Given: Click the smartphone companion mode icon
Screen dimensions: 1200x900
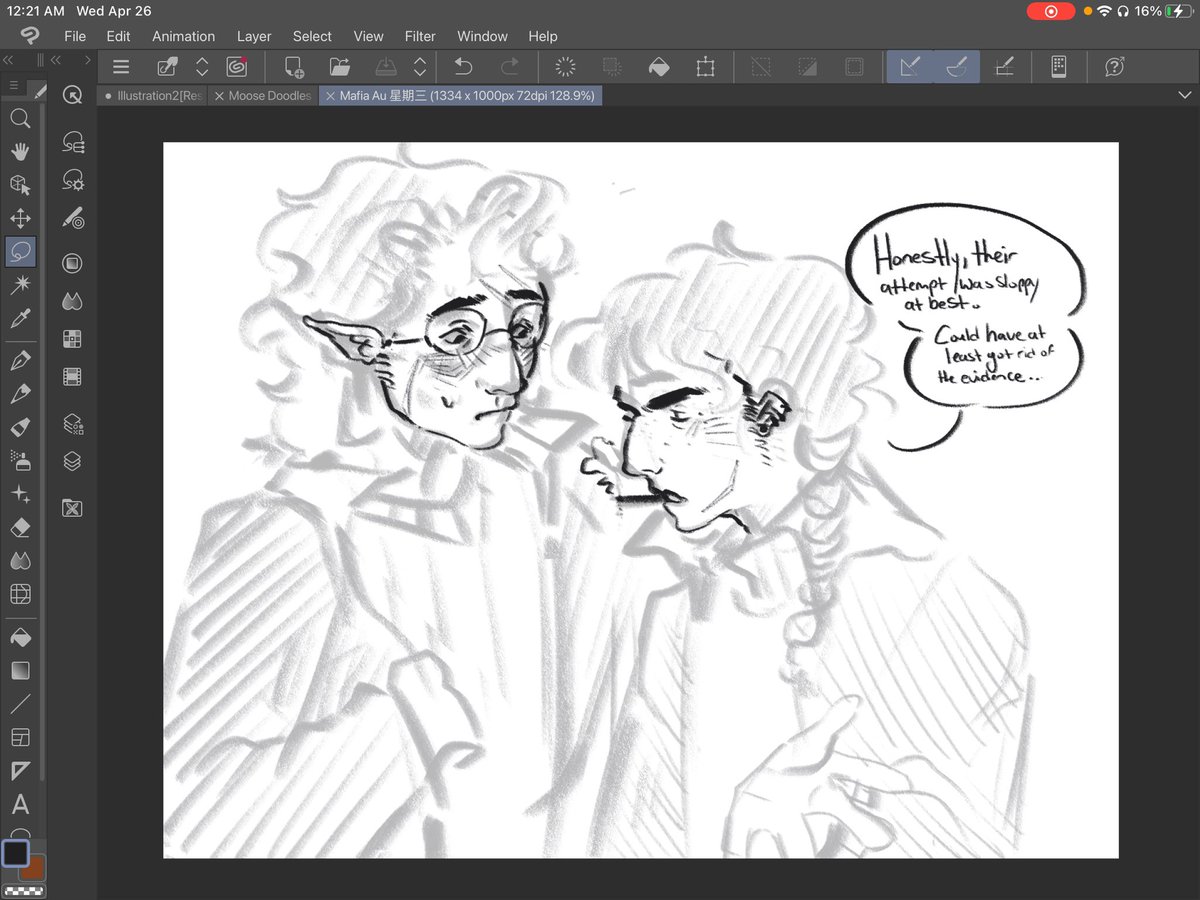Looking at the screenshot, I should click(1059, 67).
